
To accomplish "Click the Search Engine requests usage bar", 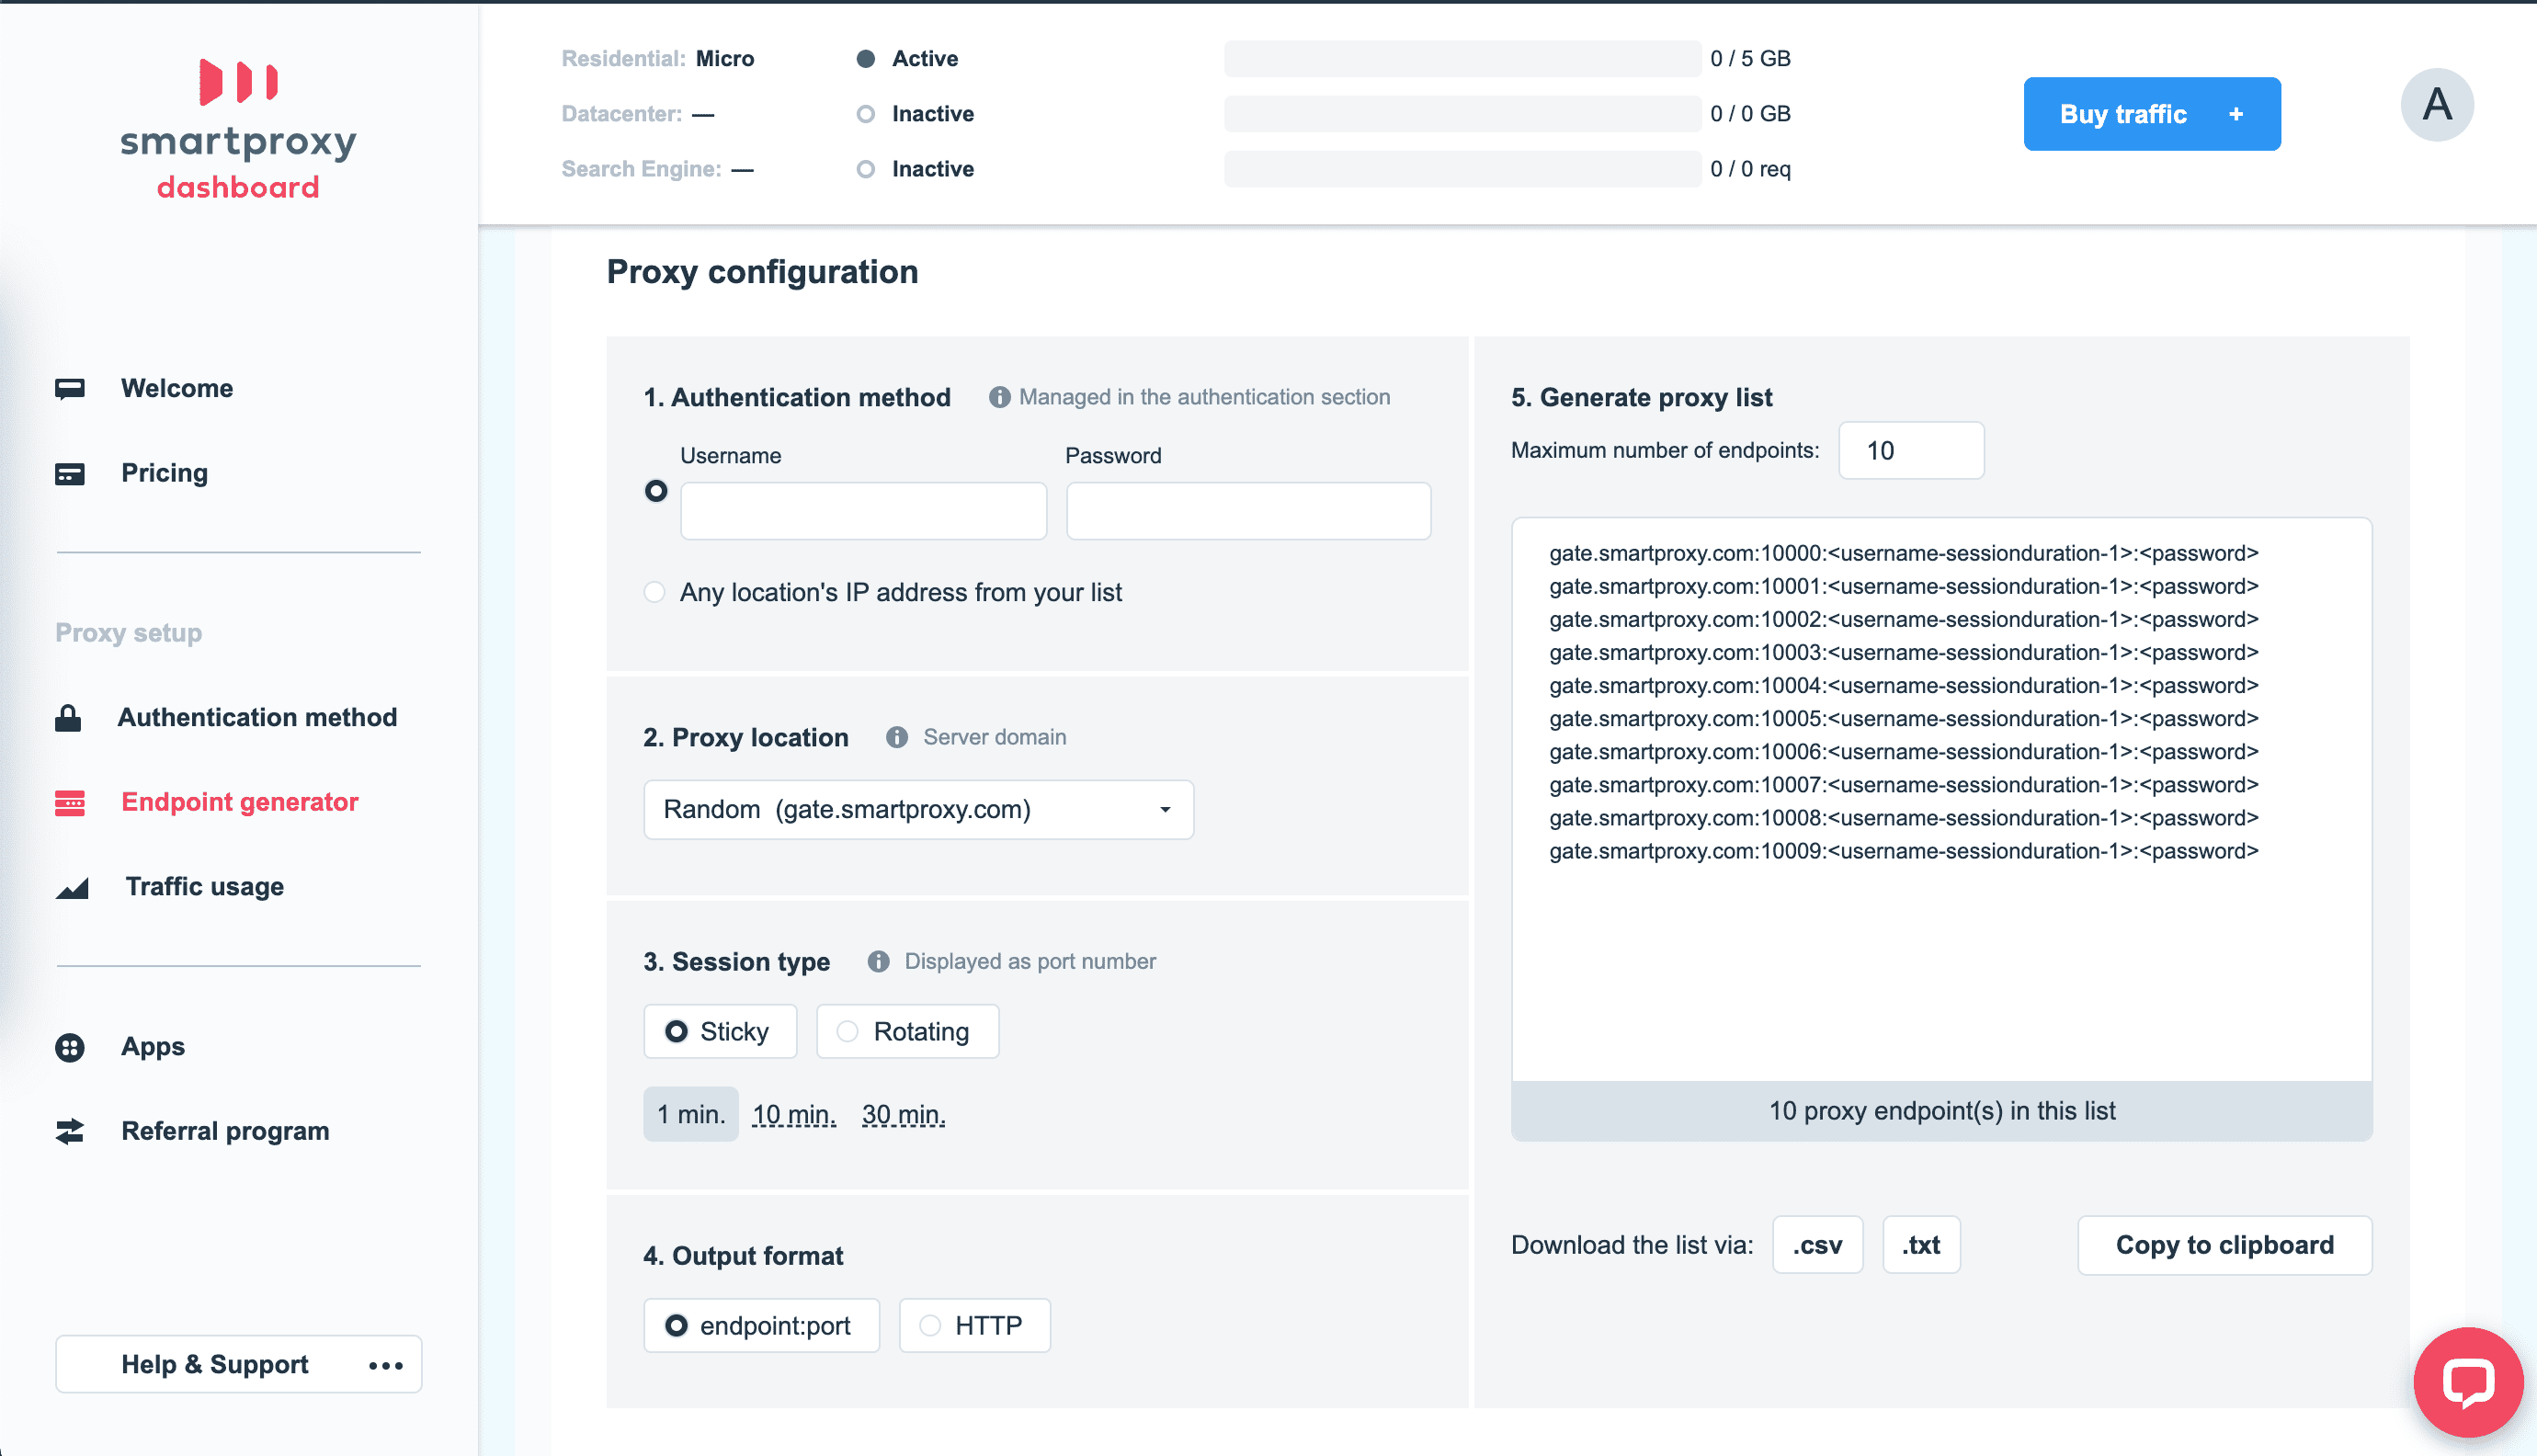I will click(x=1462, y=169).
